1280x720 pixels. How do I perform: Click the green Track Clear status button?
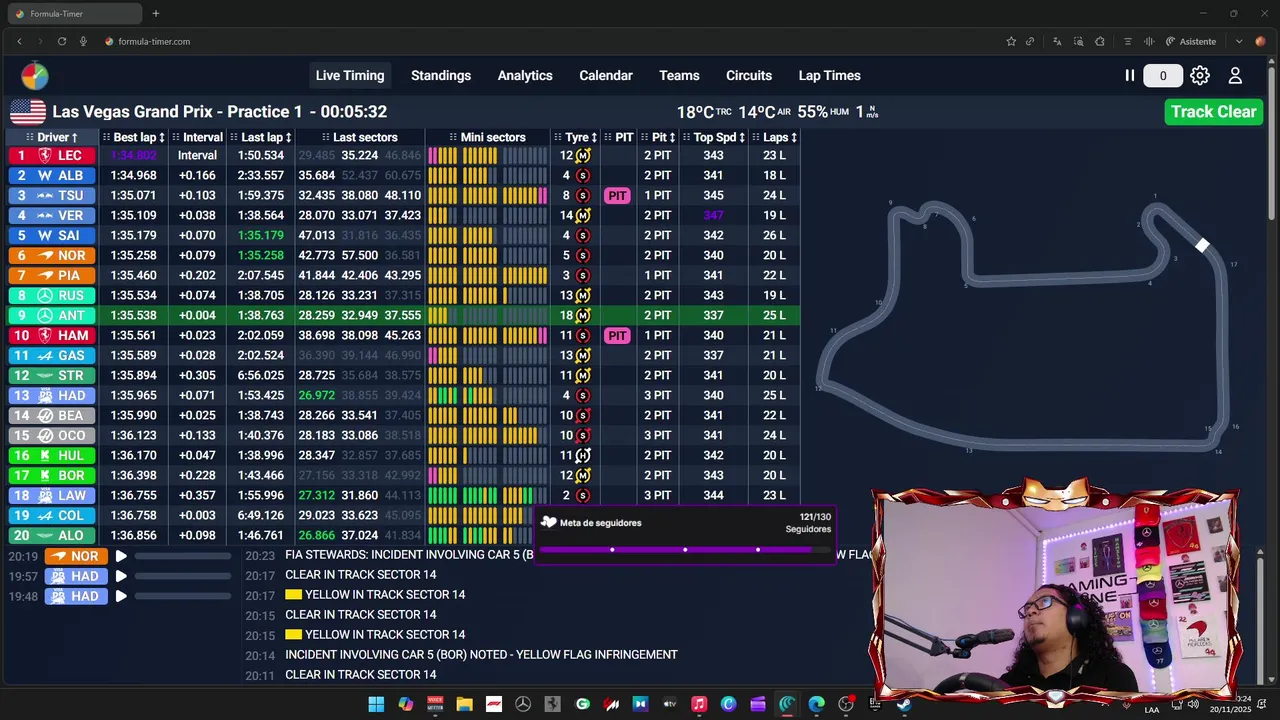coord(1214,111)
